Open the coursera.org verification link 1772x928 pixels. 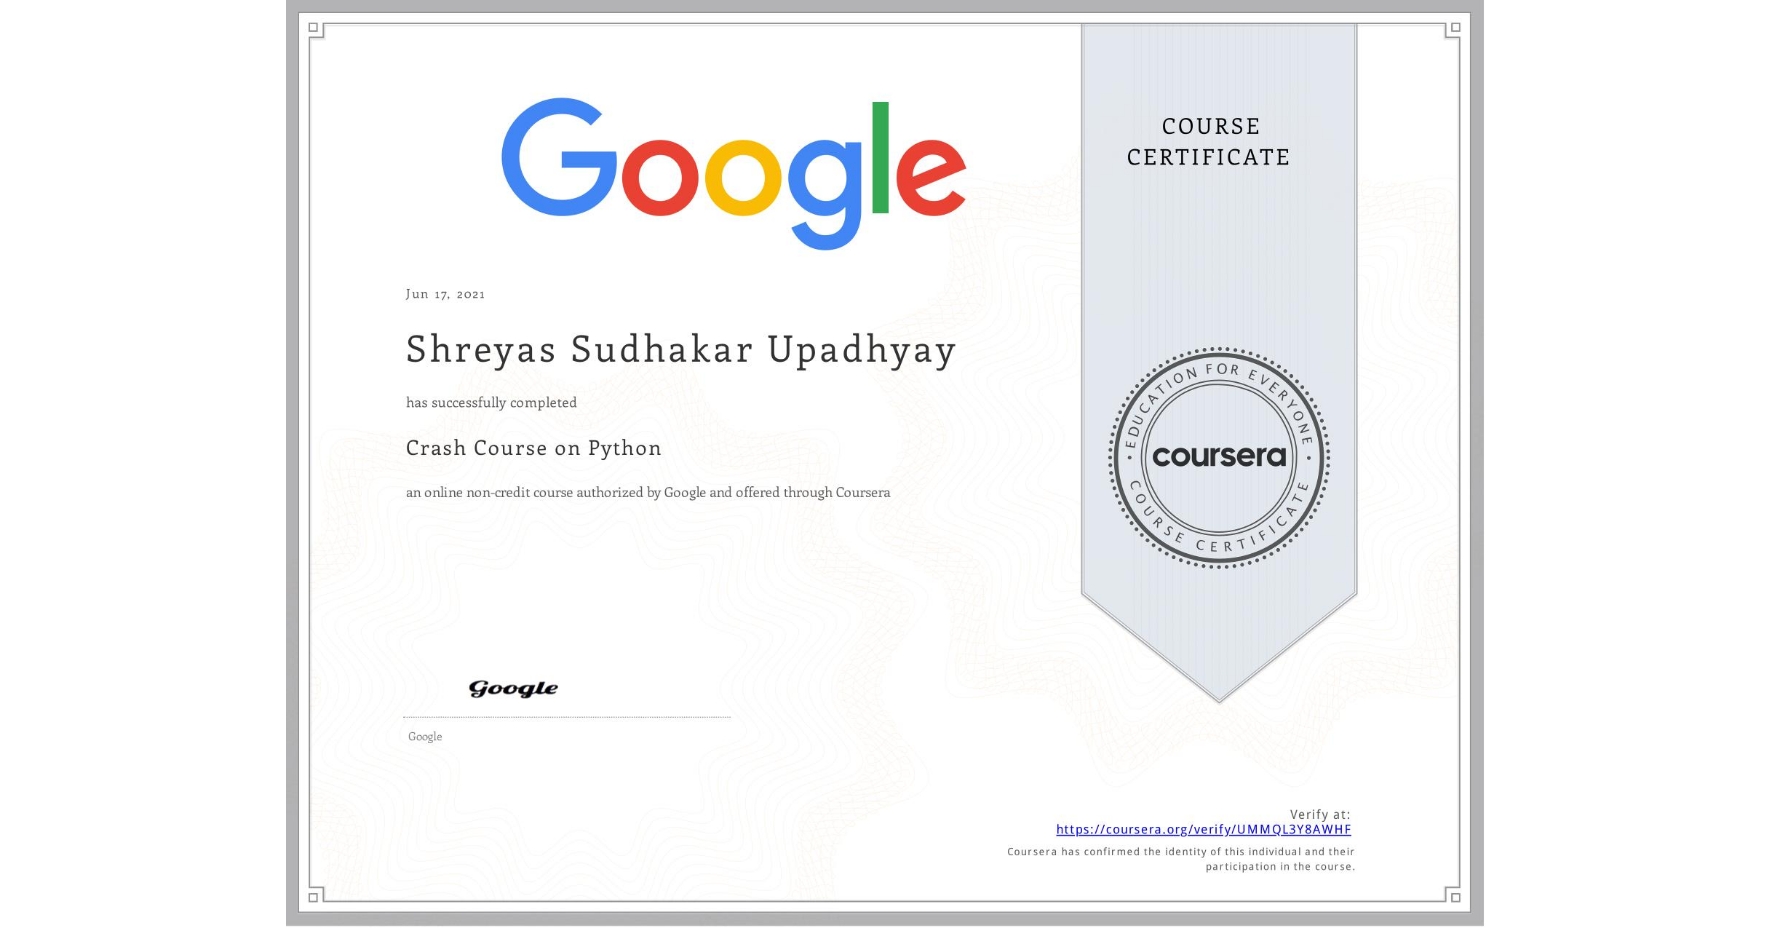click(x=1203, y=830)
